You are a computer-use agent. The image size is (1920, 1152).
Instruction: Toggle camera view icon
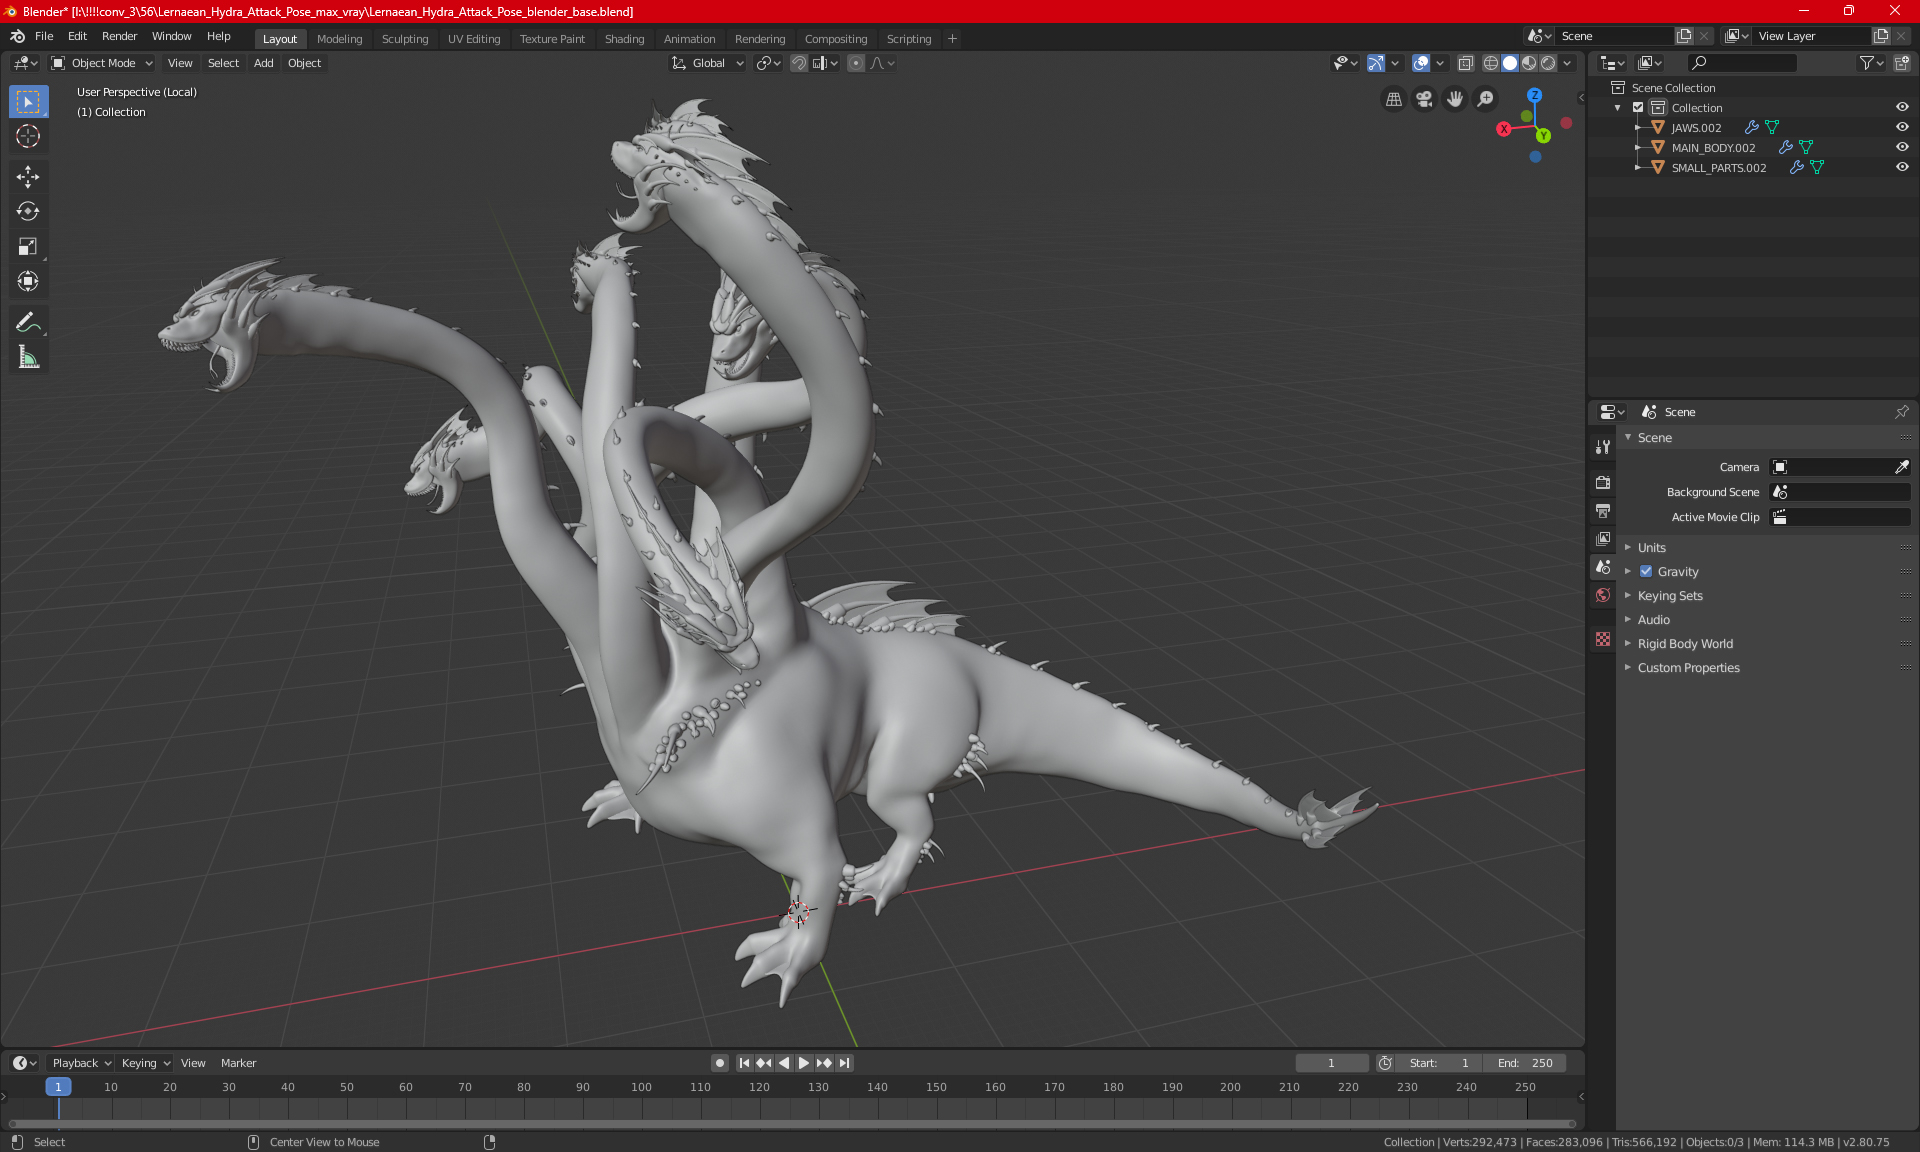[1424, 99]
